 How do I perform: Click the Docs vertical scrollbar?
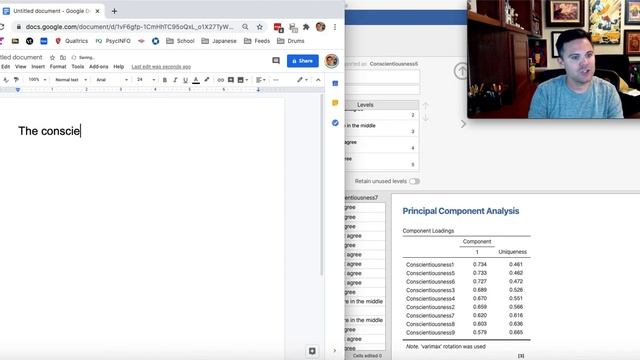pyautogui.click(x=321, y=184)
